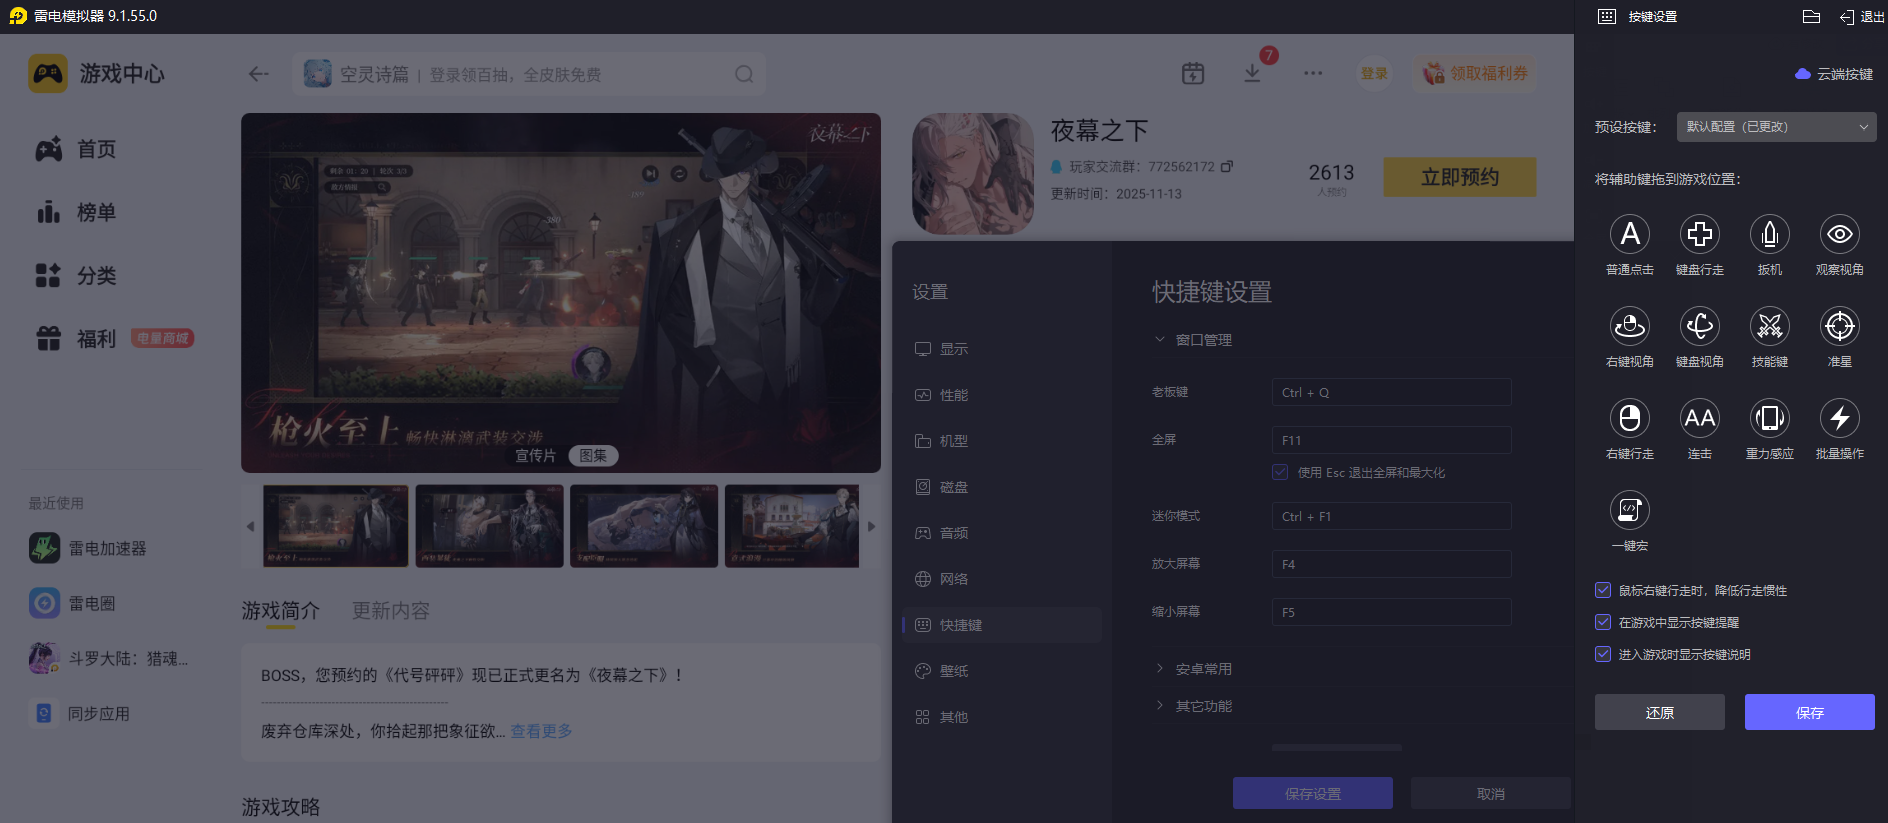Toggle 鼠标右键行走时，降低行走惯性 checkbox
Screen dimensions: 1888x823
click(x=1603, y=591)
